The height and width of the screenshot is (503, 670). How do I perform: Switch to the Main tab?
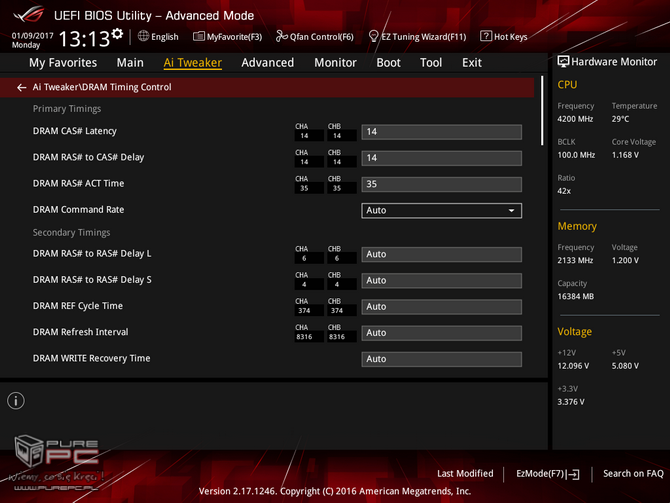click(x=130, y=63)
